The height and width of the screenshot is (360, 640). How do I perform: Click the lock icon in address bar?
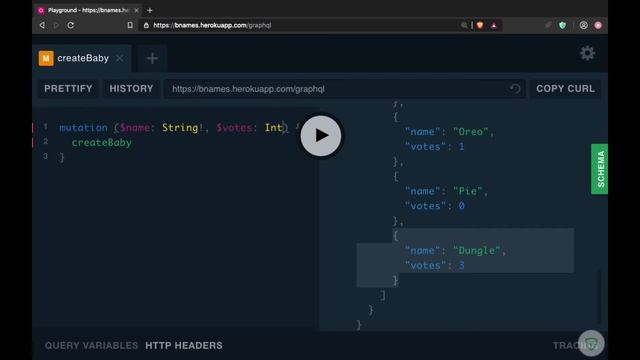[x=146, y=25]
